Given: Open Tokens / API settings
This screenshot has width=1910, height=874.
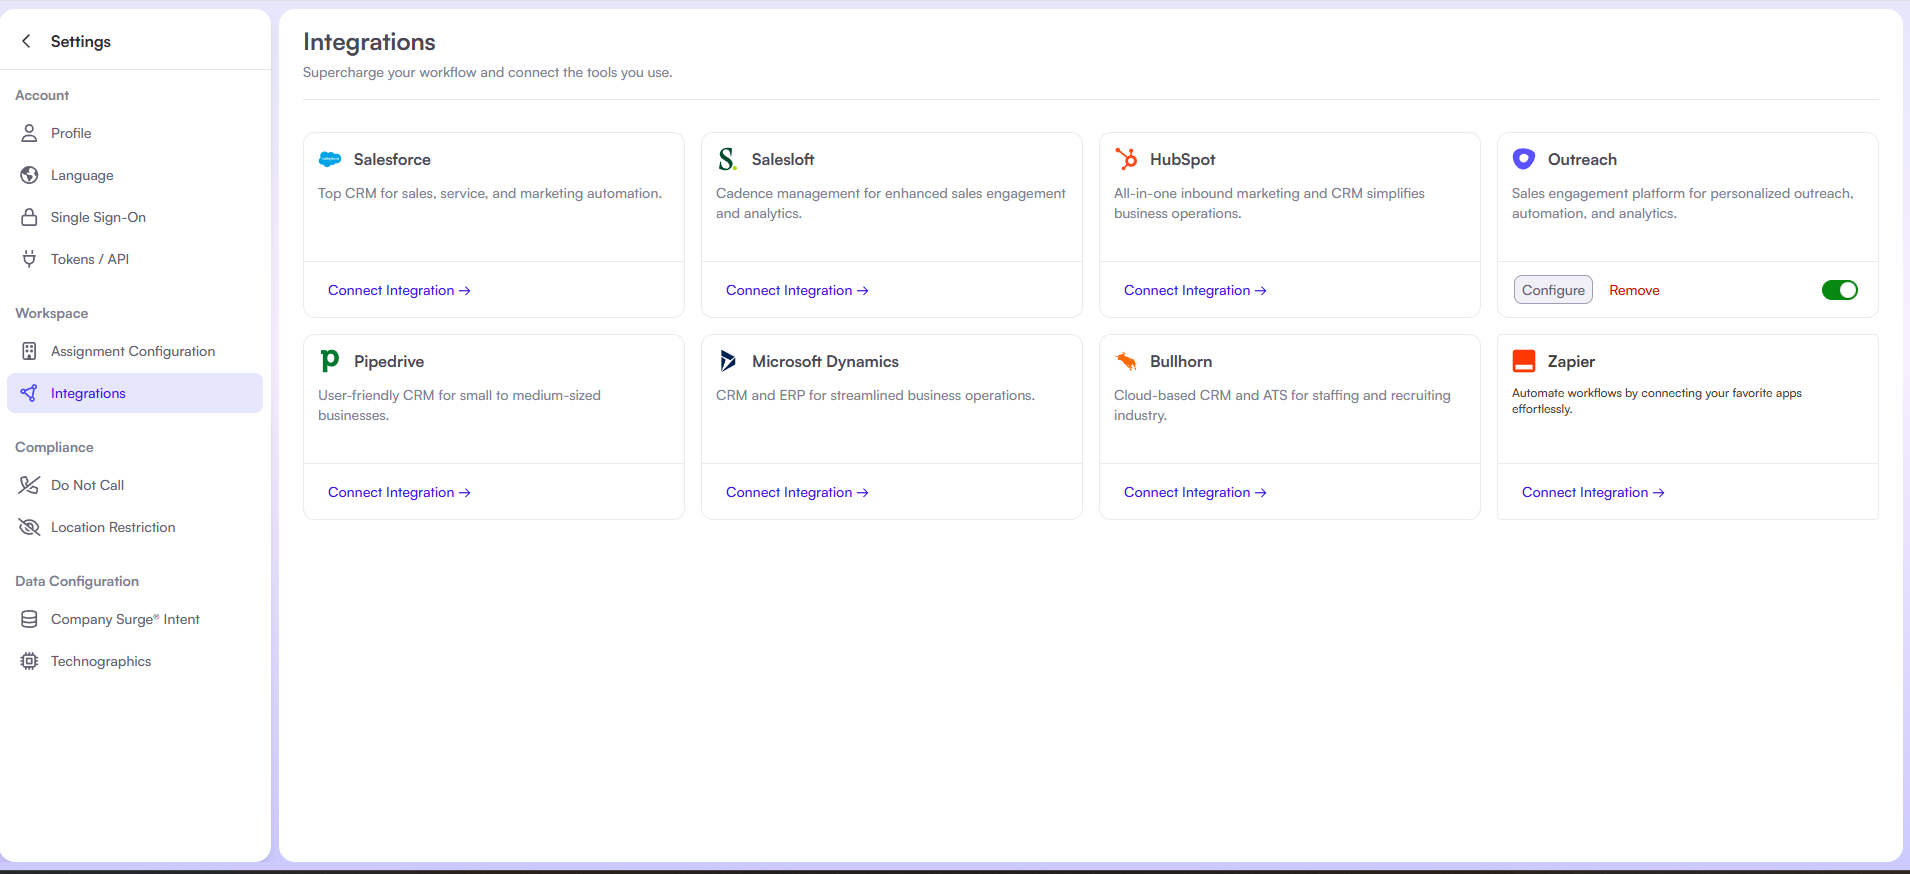Looking at the screenshot, I should click(x=90, y=259).
